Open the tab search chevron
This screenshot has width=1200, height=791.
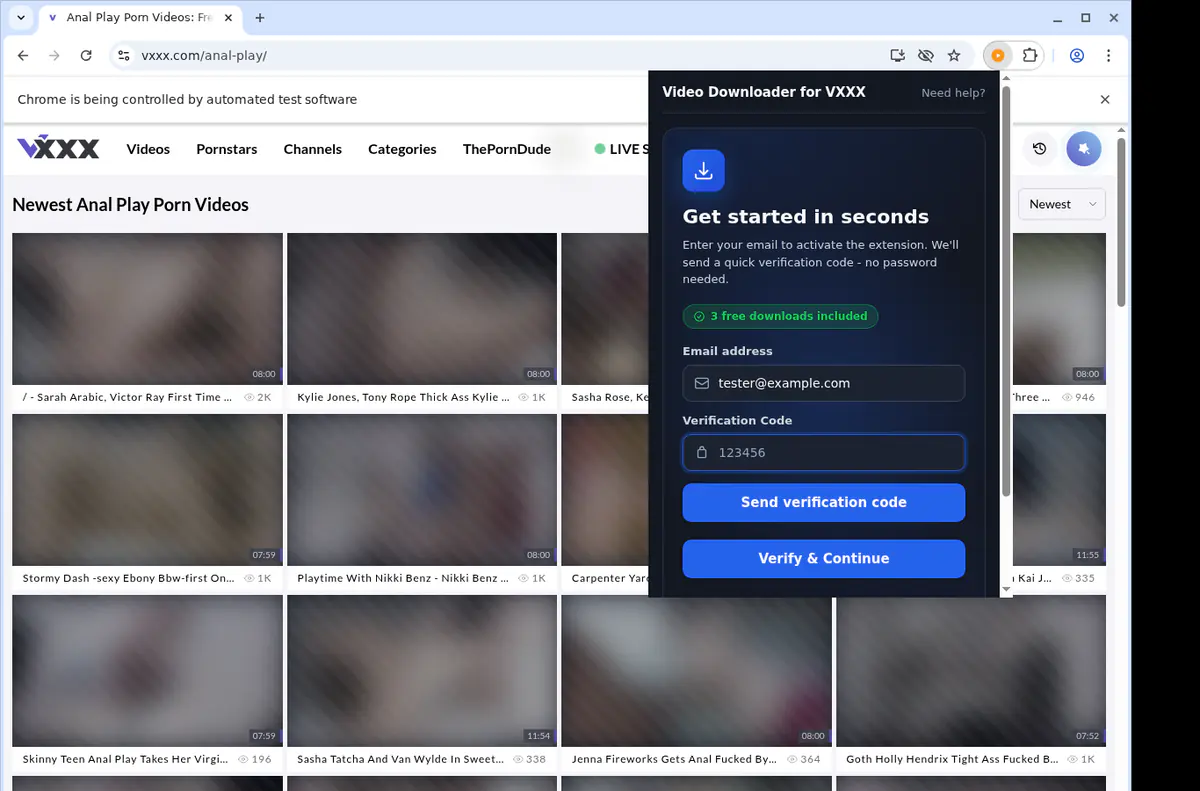pos(21,18)
